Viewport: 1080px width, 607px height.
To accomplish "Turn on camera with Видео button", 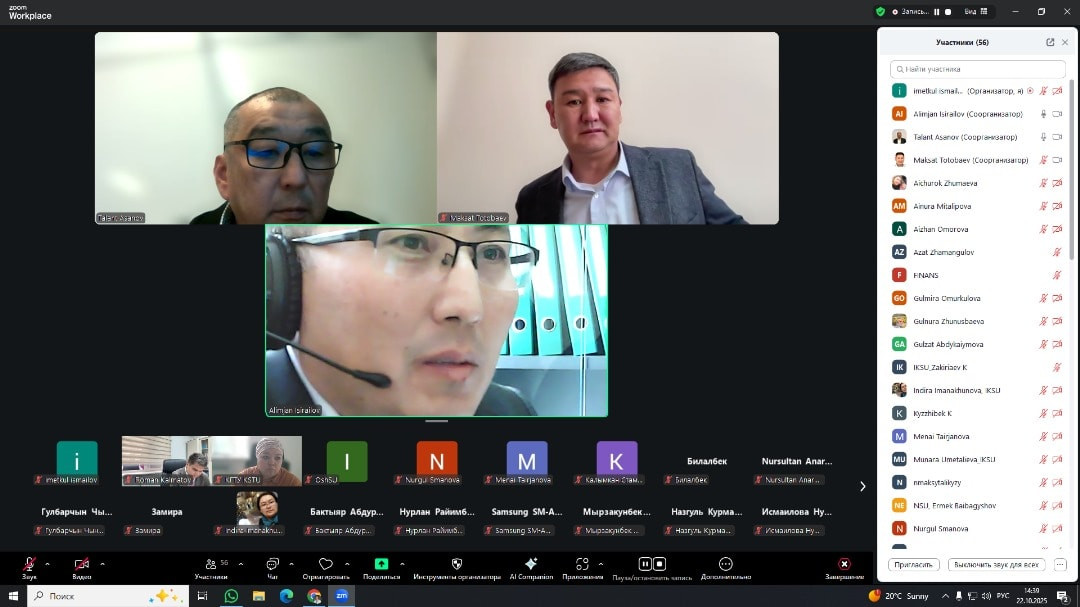I will point(82,566).
